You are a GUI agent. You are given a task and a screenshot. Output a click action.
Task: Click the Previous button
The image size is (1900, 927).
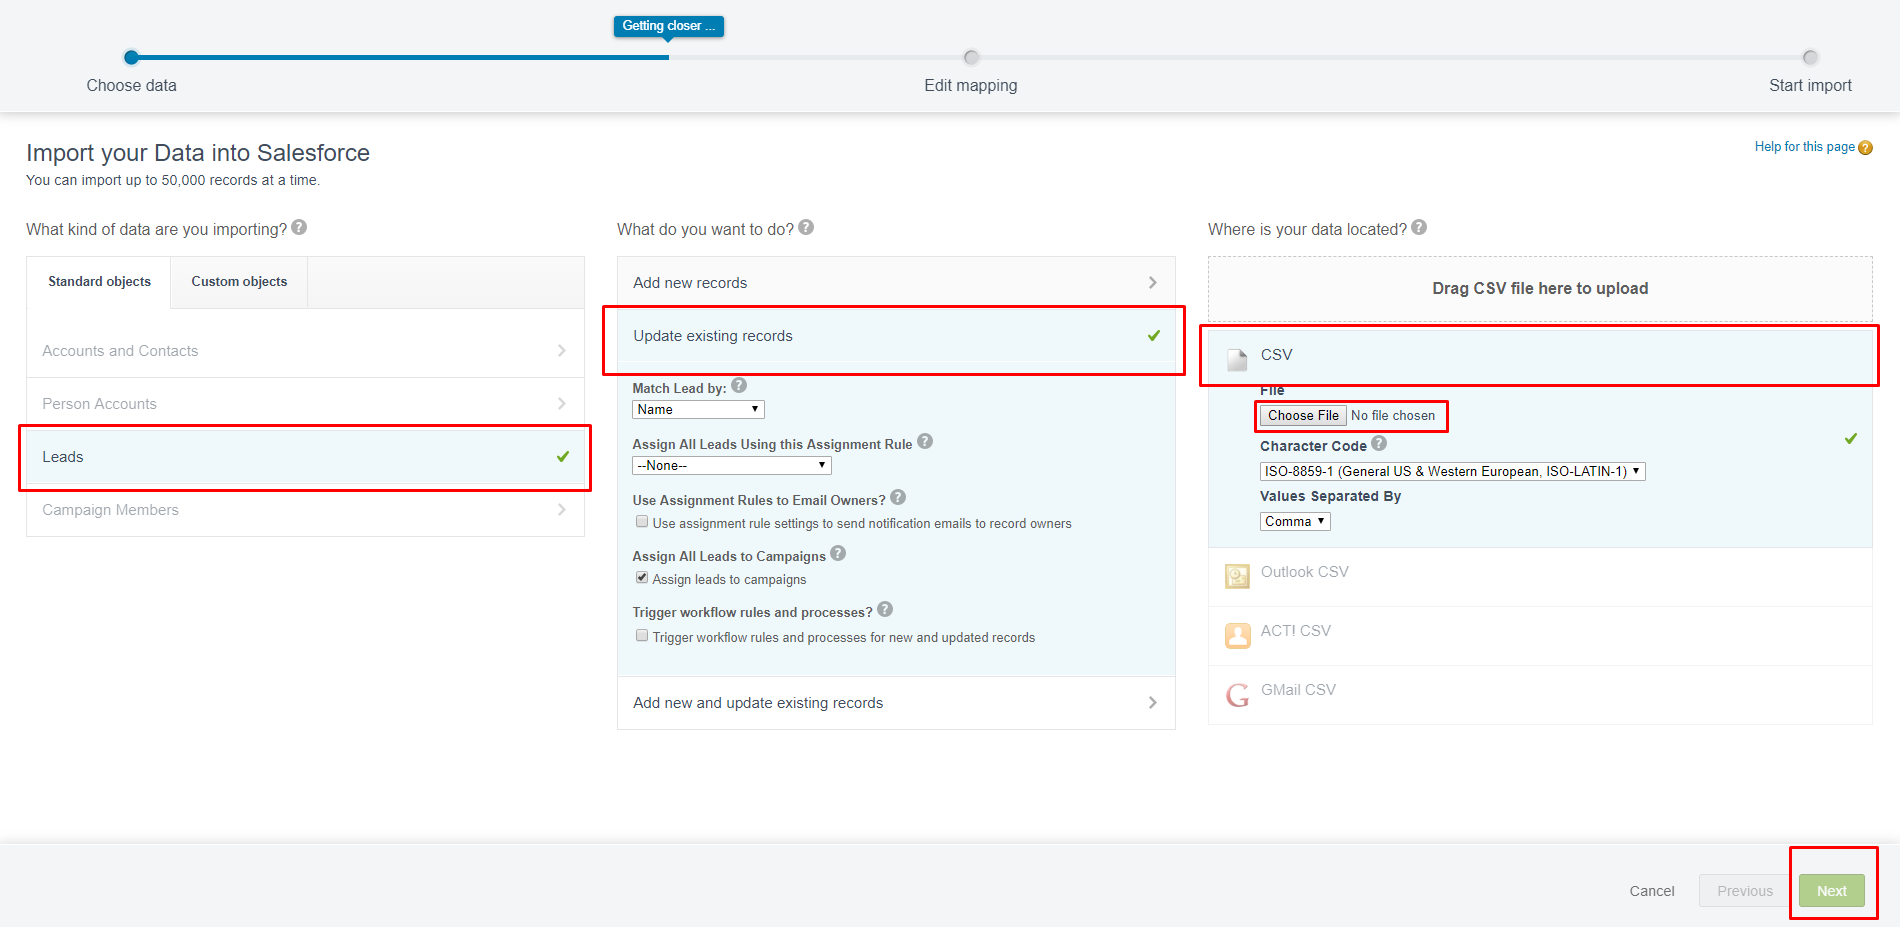tap(1745, 891)
